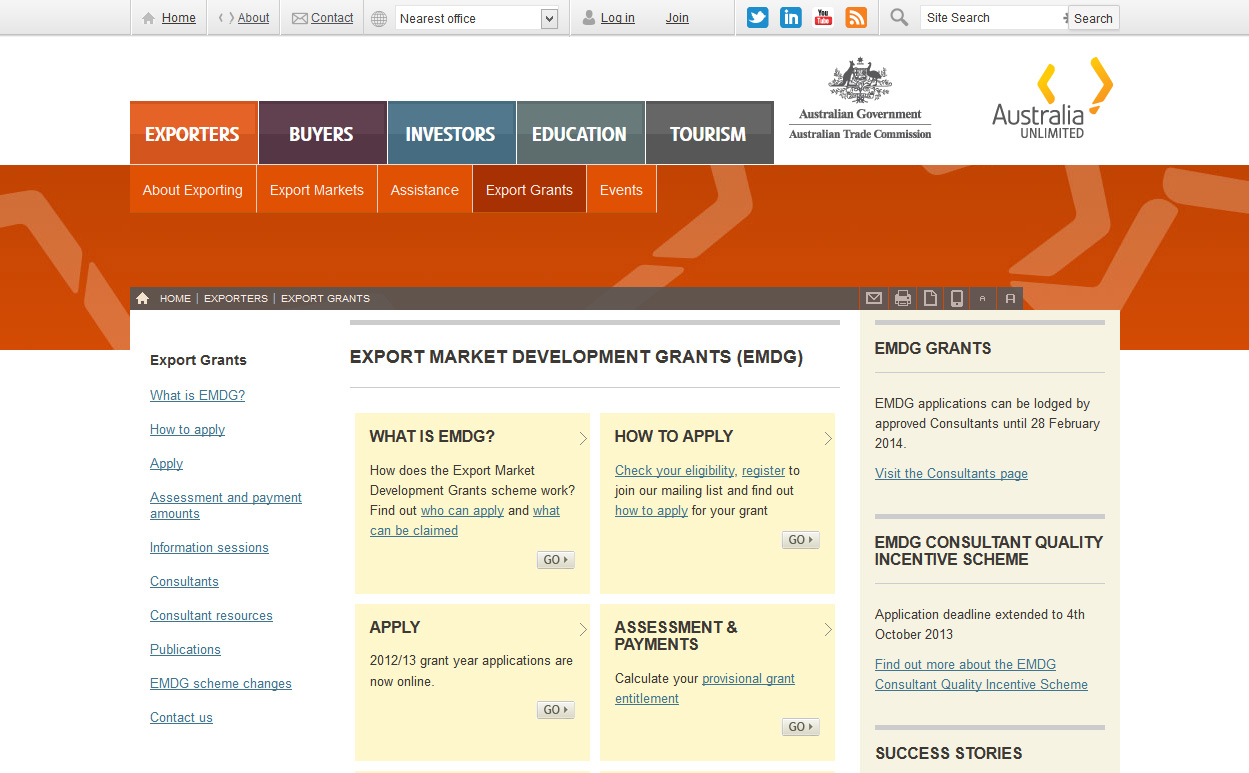Click the 'what can be claimed' link

click(x=465, y=520)
